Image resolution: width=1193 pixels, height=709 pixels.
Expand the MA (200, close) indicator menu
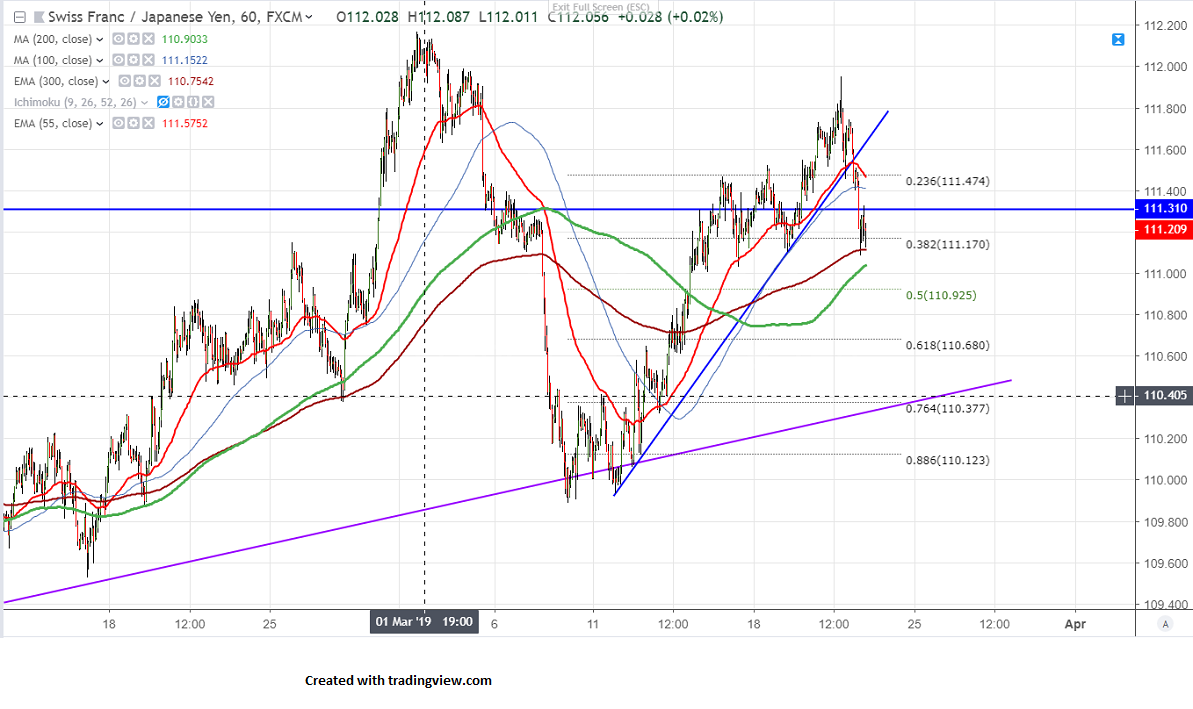100,40
